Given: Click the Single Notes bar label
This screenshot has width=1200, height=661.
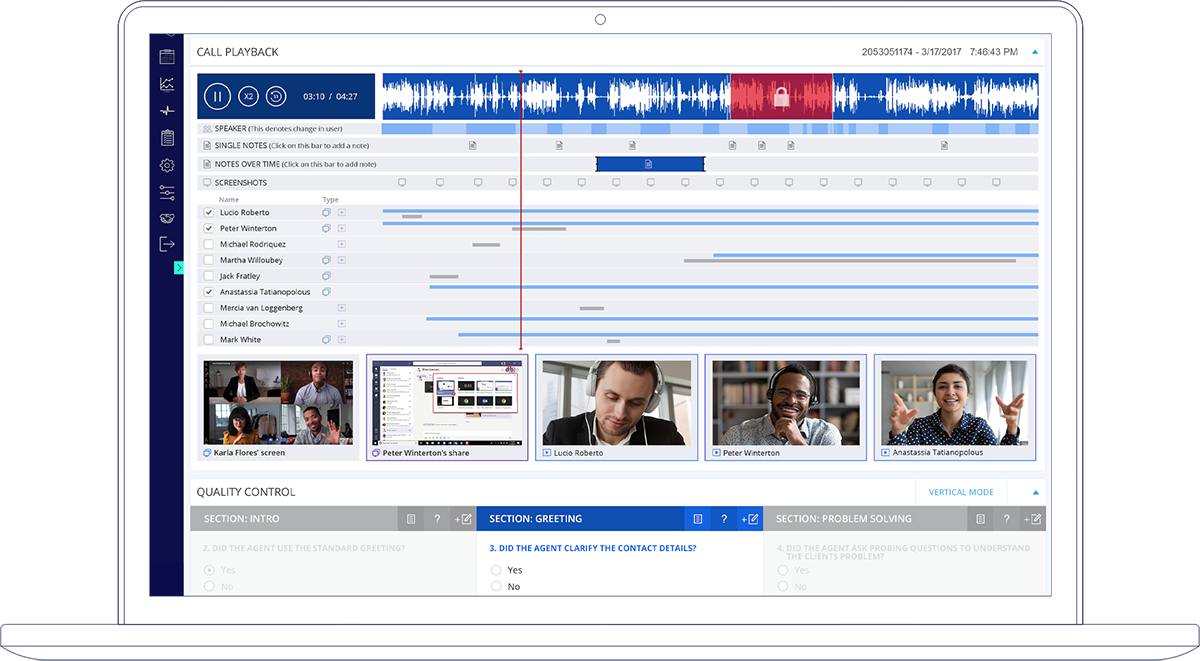Looking at the screenshot, I should tap(241, 146).
